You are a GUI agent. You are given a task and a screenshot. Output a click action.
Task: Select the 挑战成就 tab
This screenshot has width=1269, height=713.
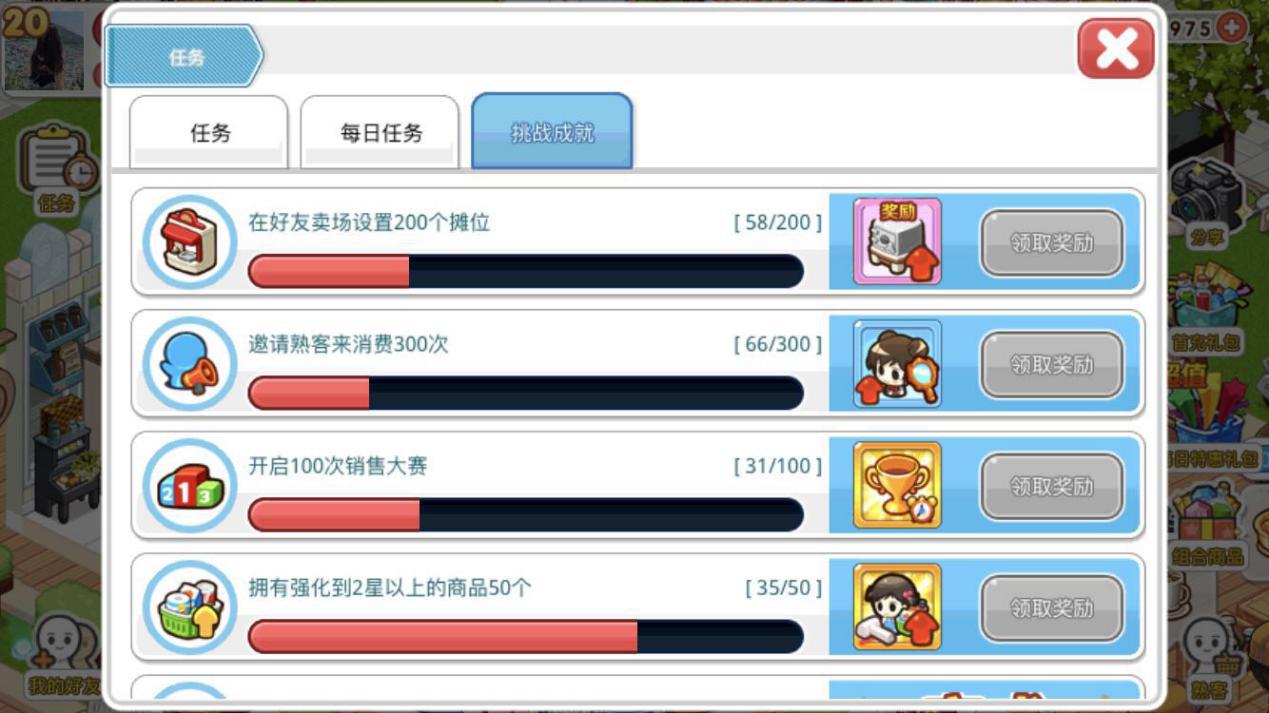pyautogui.click(x=552, y=131)
